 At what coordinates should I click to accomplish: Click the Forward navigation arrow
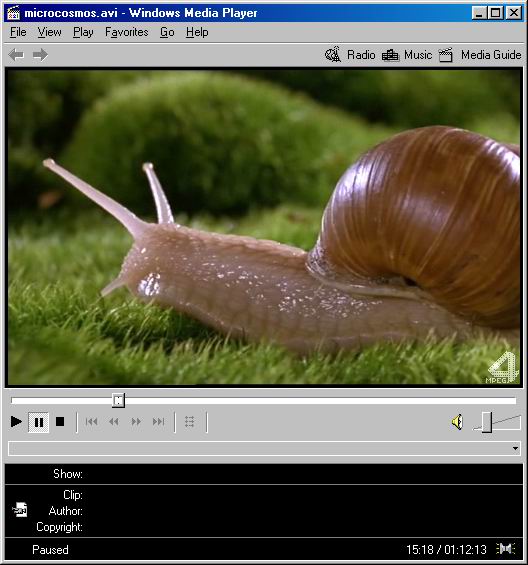pyautogui.click(x=40, y=55)
